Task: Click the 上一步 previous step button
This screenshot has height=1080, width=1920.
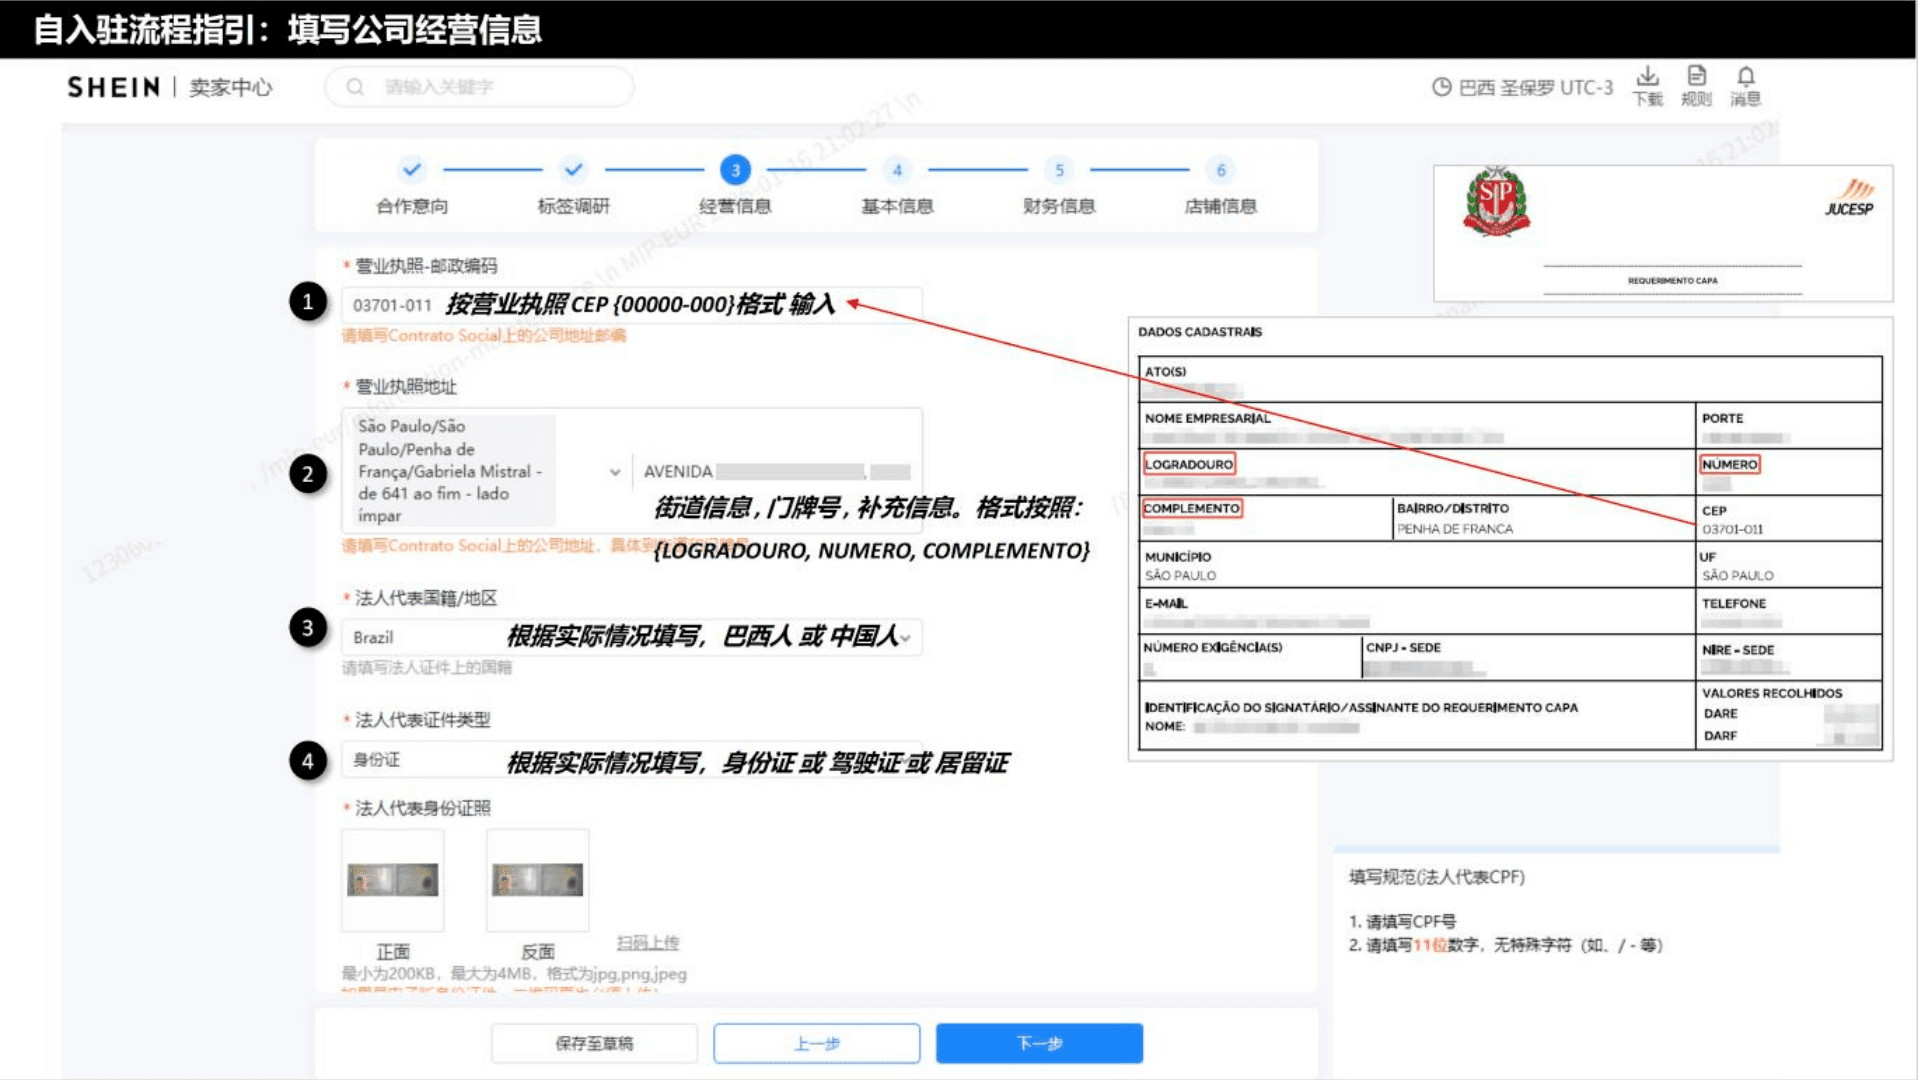Action: pyautogui.click(x=816, y=1043)
